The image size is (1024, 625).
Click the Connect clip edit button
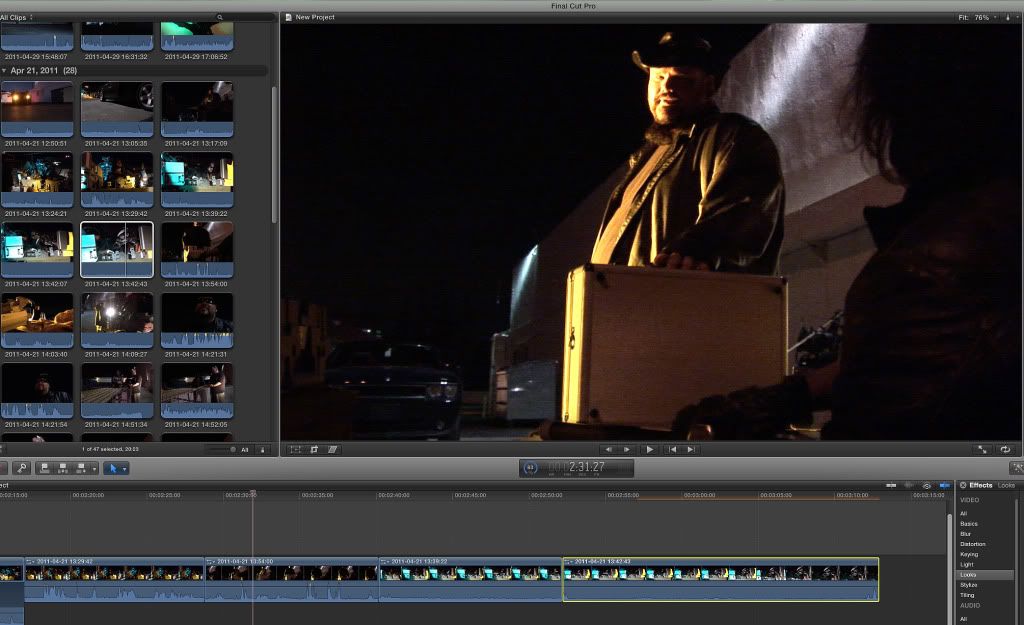[44, 468]
